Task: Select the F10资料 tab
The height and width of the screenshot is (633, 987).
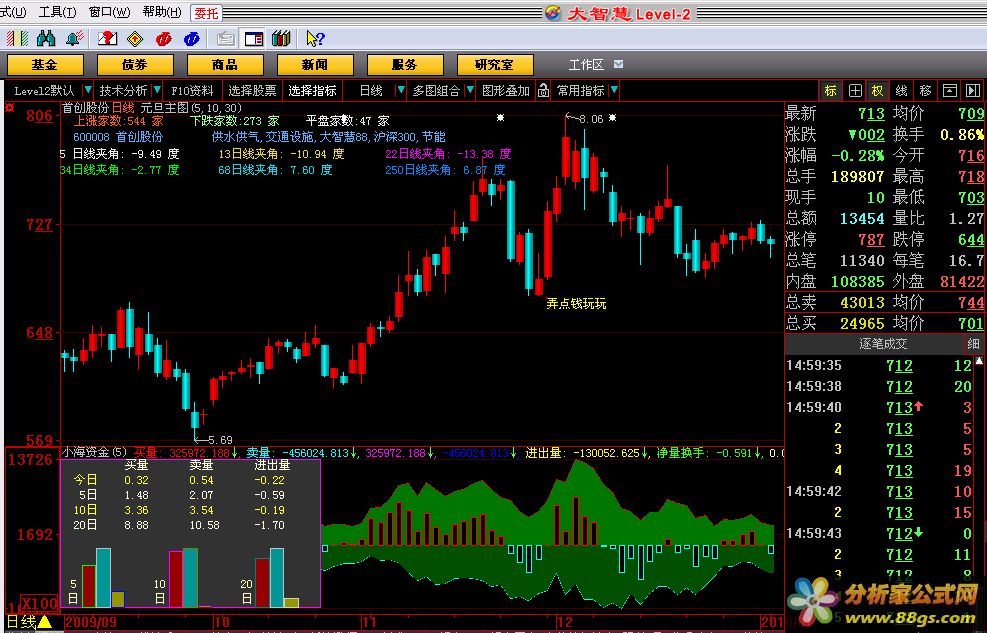Action: click(x=192, y=91)
